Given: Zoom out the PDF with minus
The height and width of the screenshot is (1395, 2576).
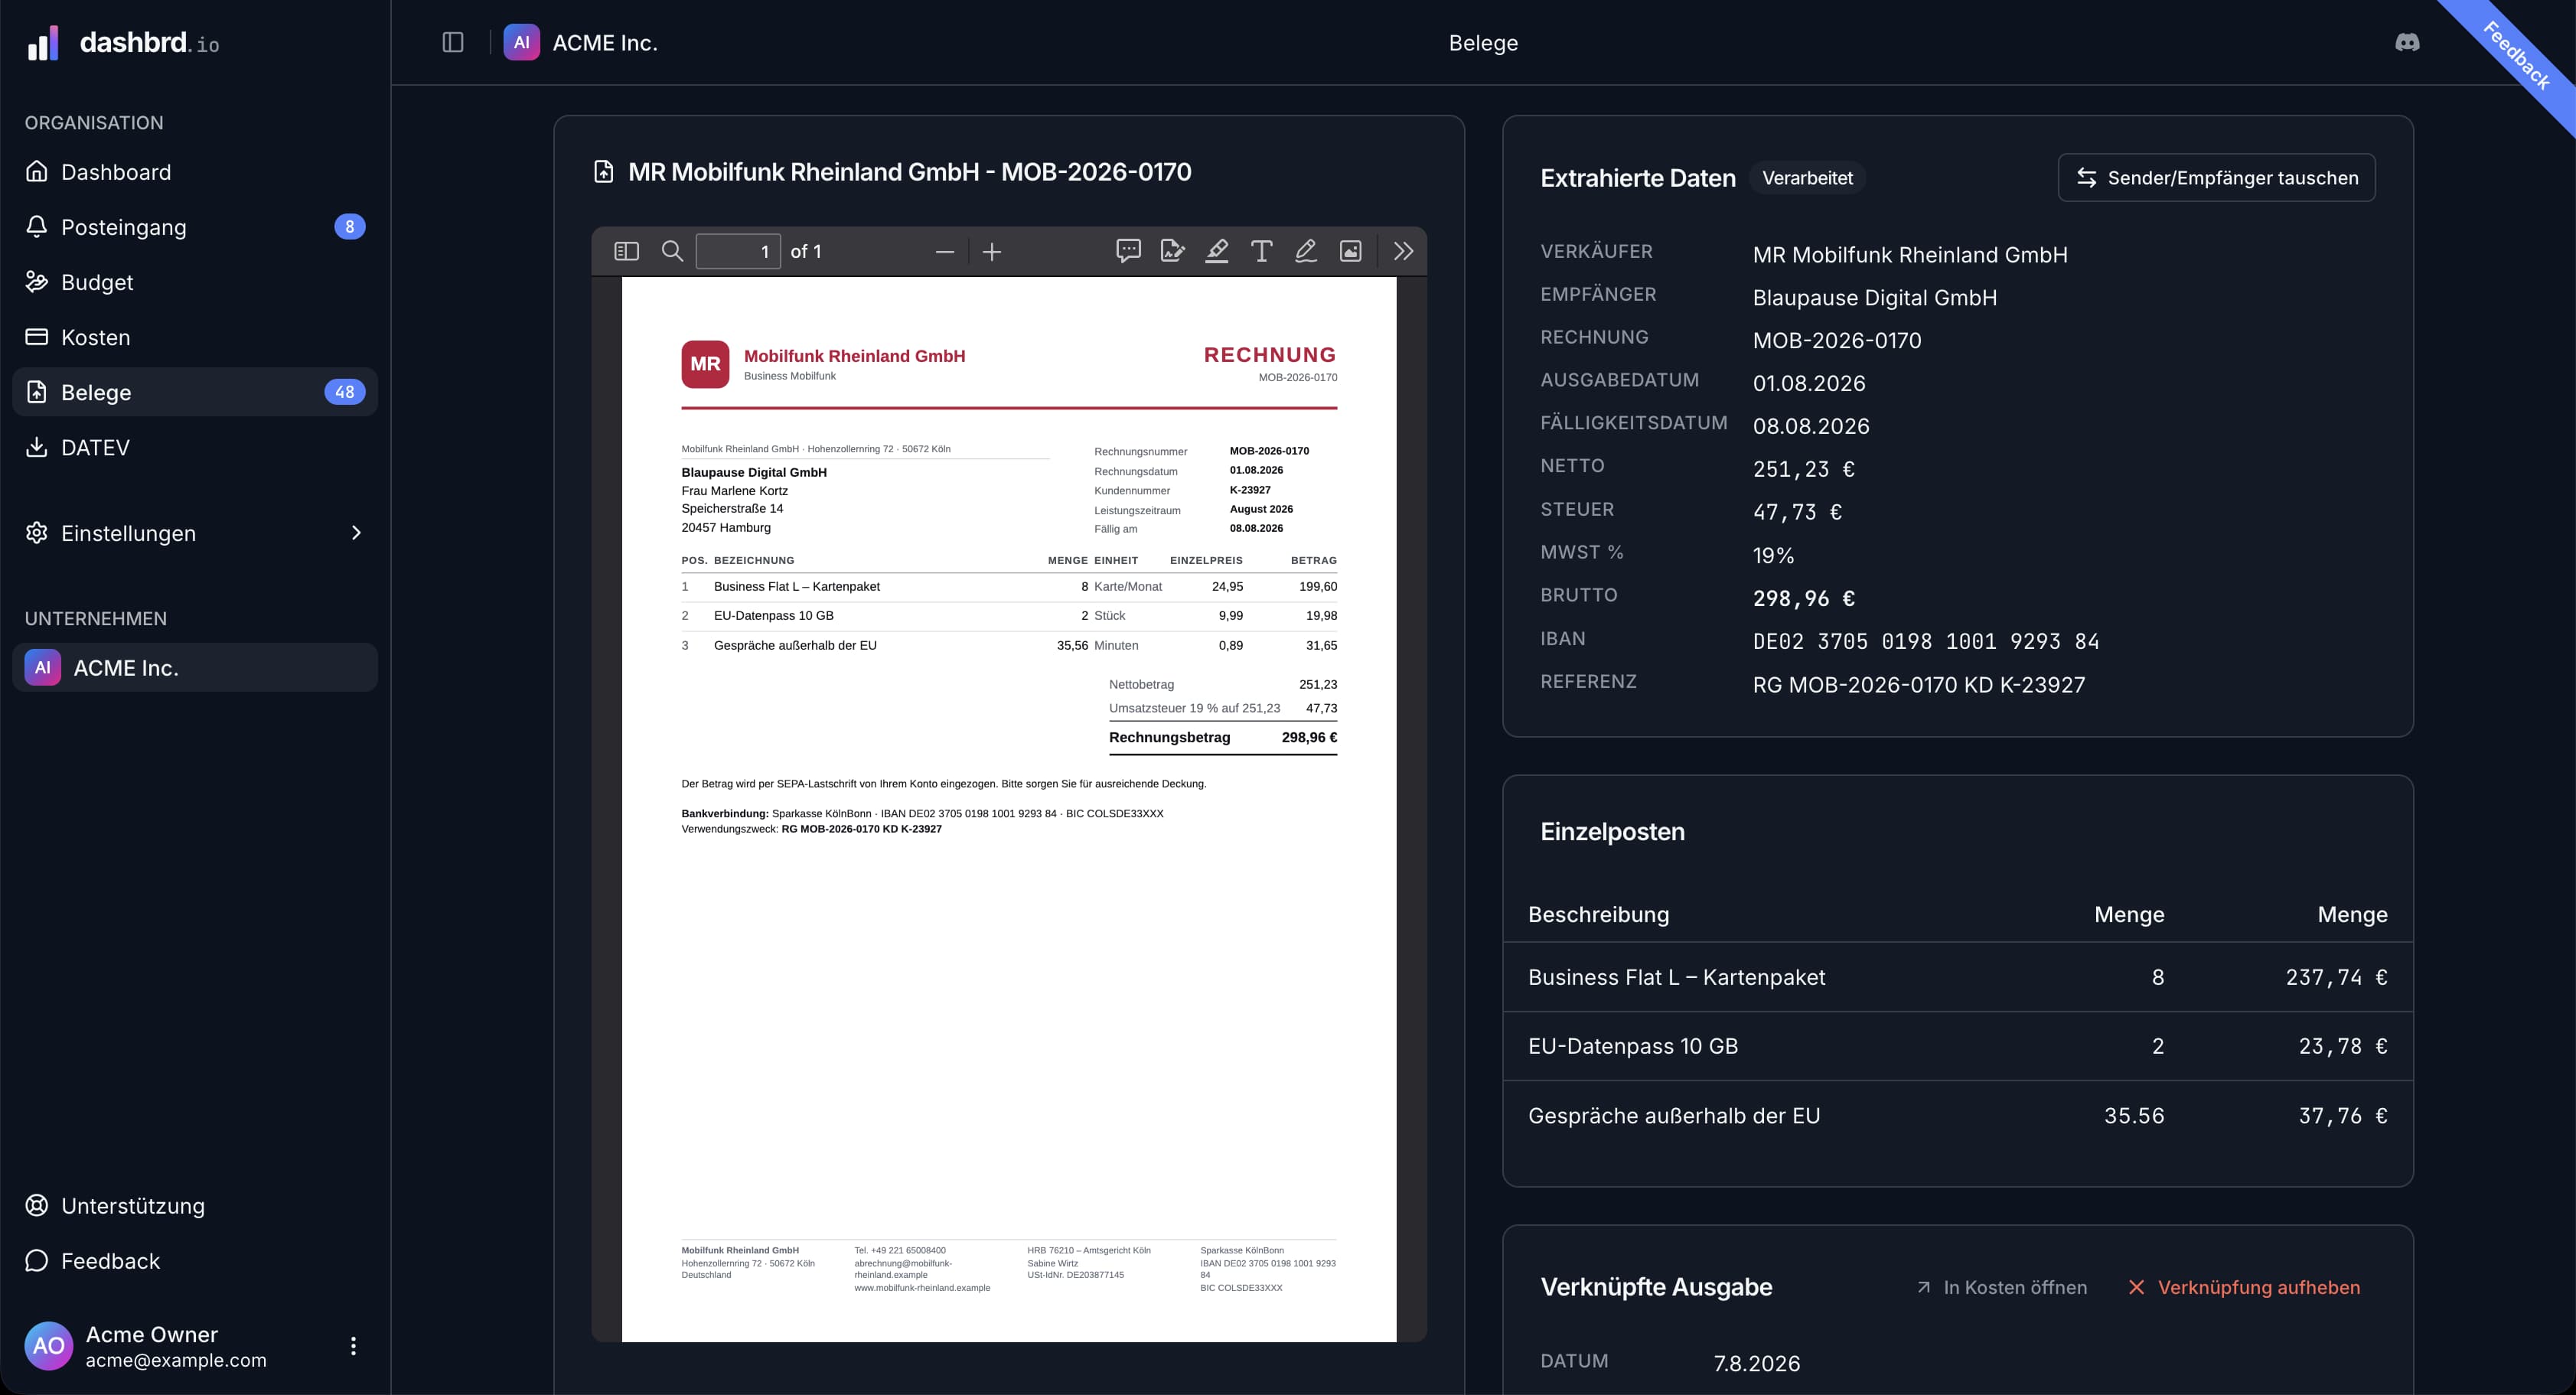Looking at the screenshot, I should pyautogui.click(x=944, y=252).
